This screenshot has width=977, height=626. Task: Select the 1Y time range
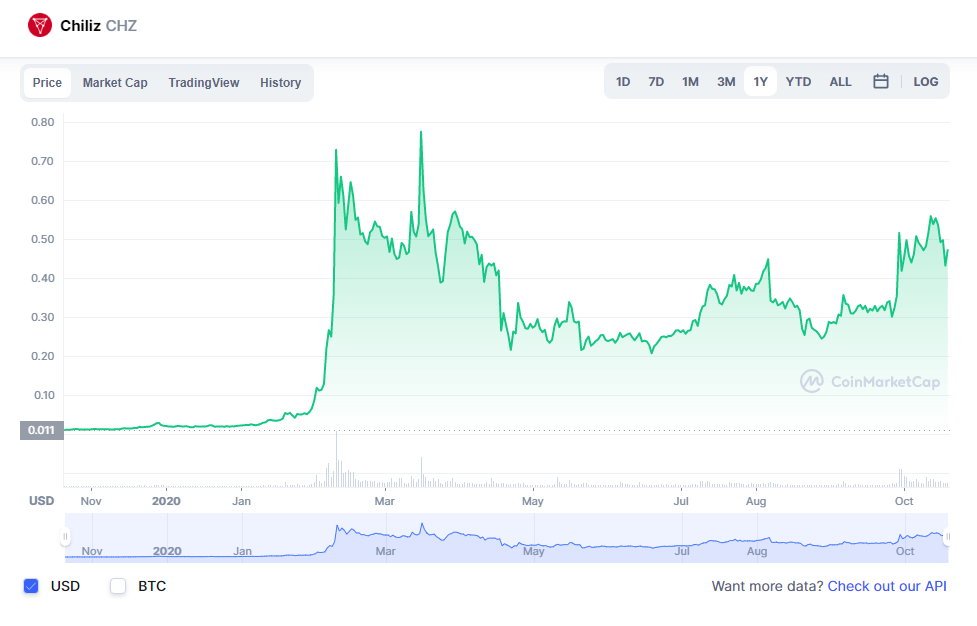click(x=760, y=82)
